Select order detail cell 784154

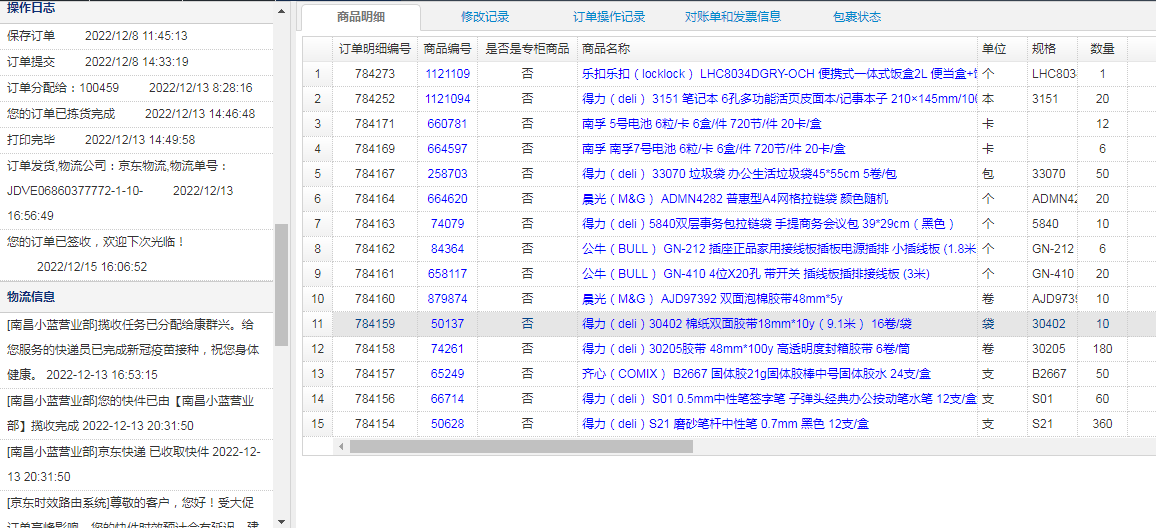click(x=375, y=424)
